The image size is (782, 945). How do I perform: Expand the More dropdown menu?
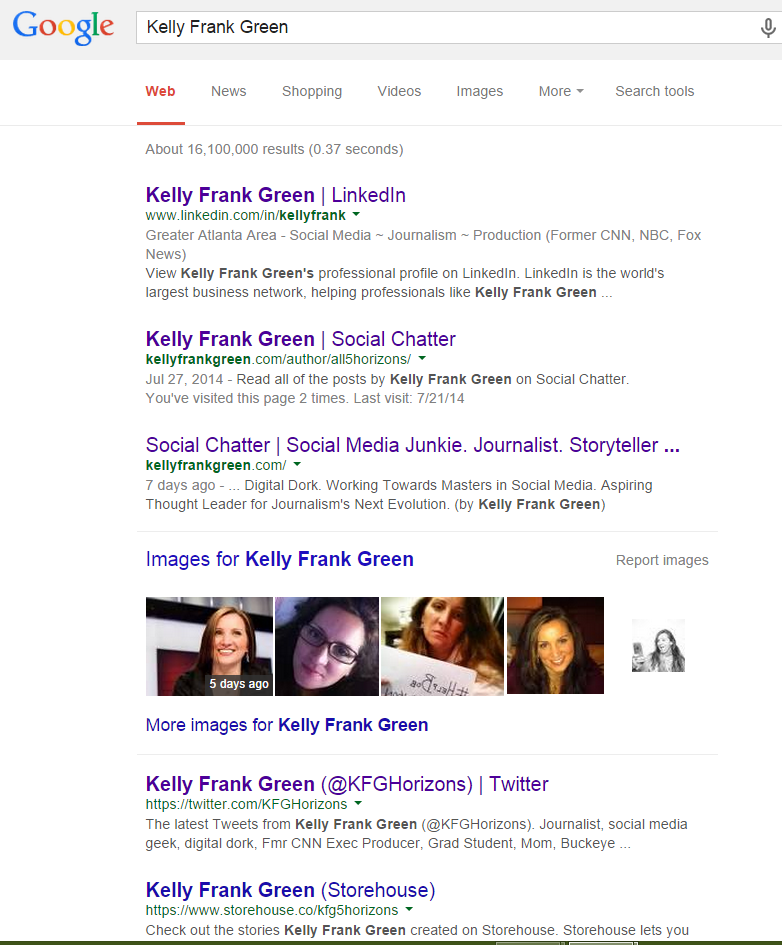point(560,91)
